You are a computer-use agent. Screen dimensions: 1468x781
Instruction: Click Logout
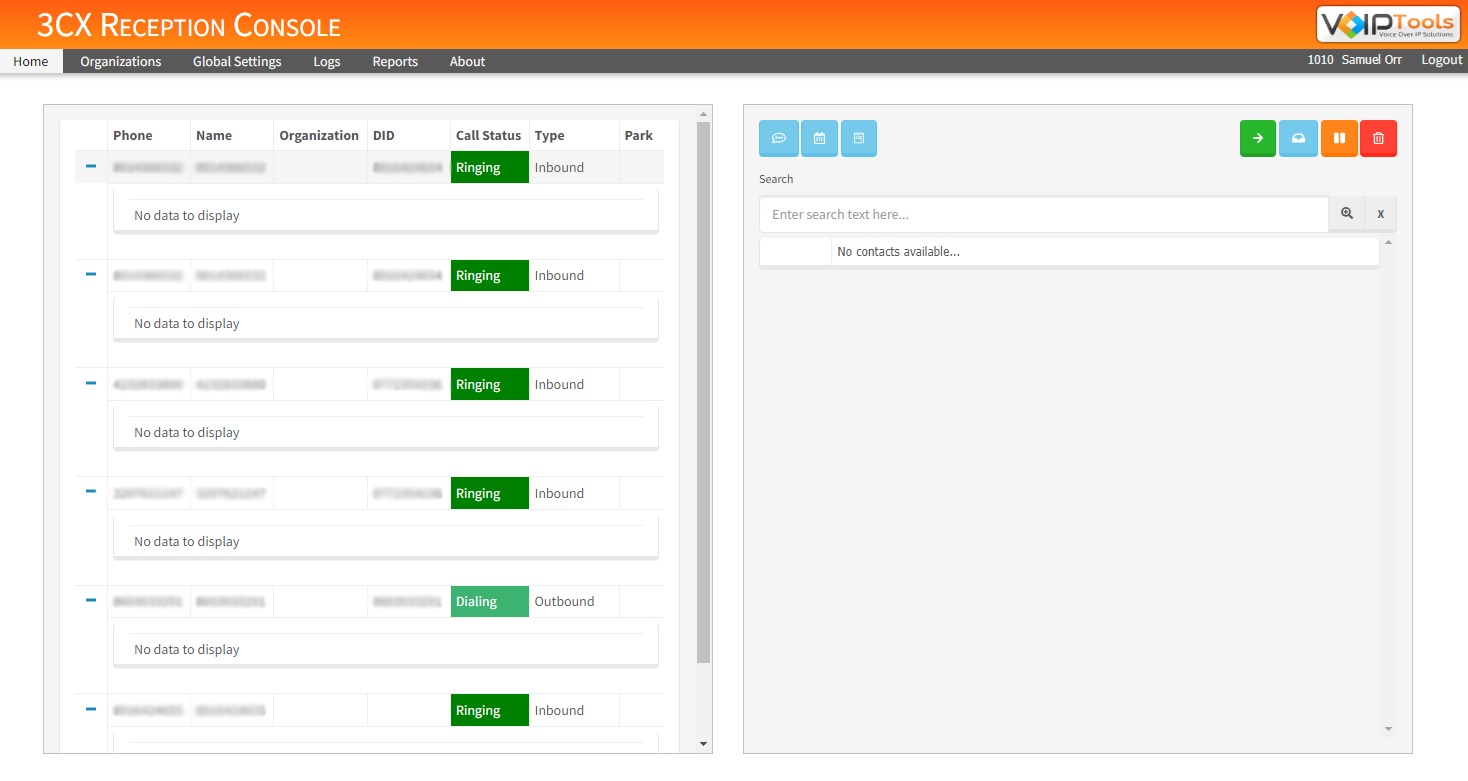tap(1441, 59)
